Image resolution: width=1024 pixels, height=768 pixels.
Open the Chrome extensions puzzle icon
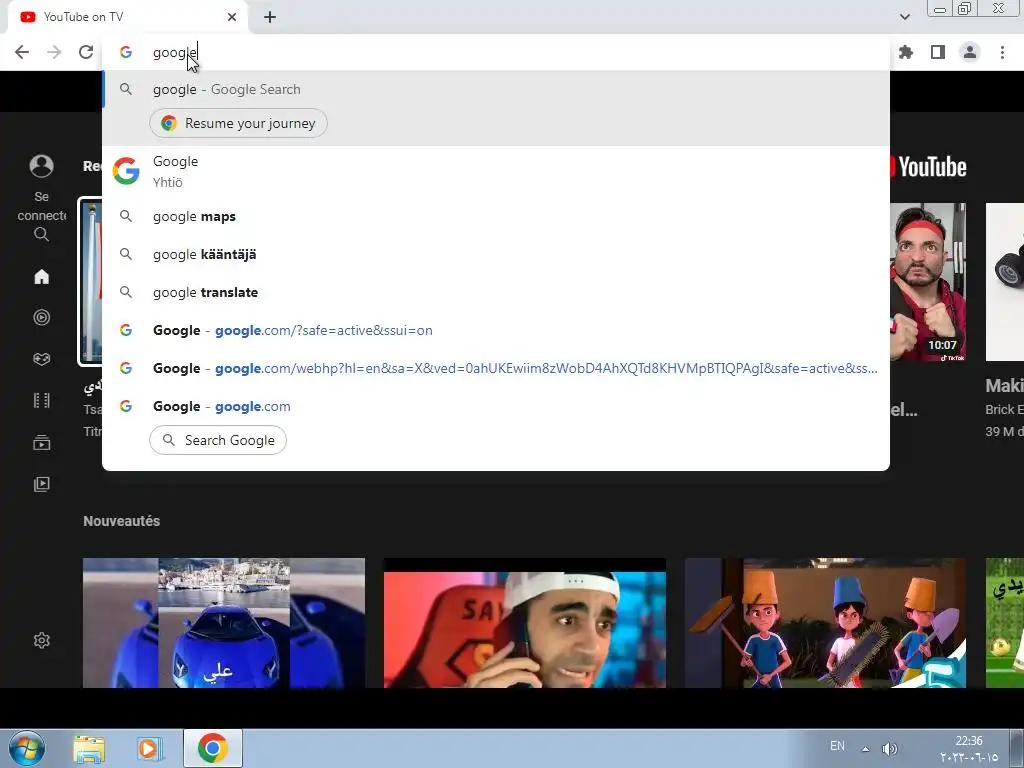pyautogui.click(x=906, y=52)
